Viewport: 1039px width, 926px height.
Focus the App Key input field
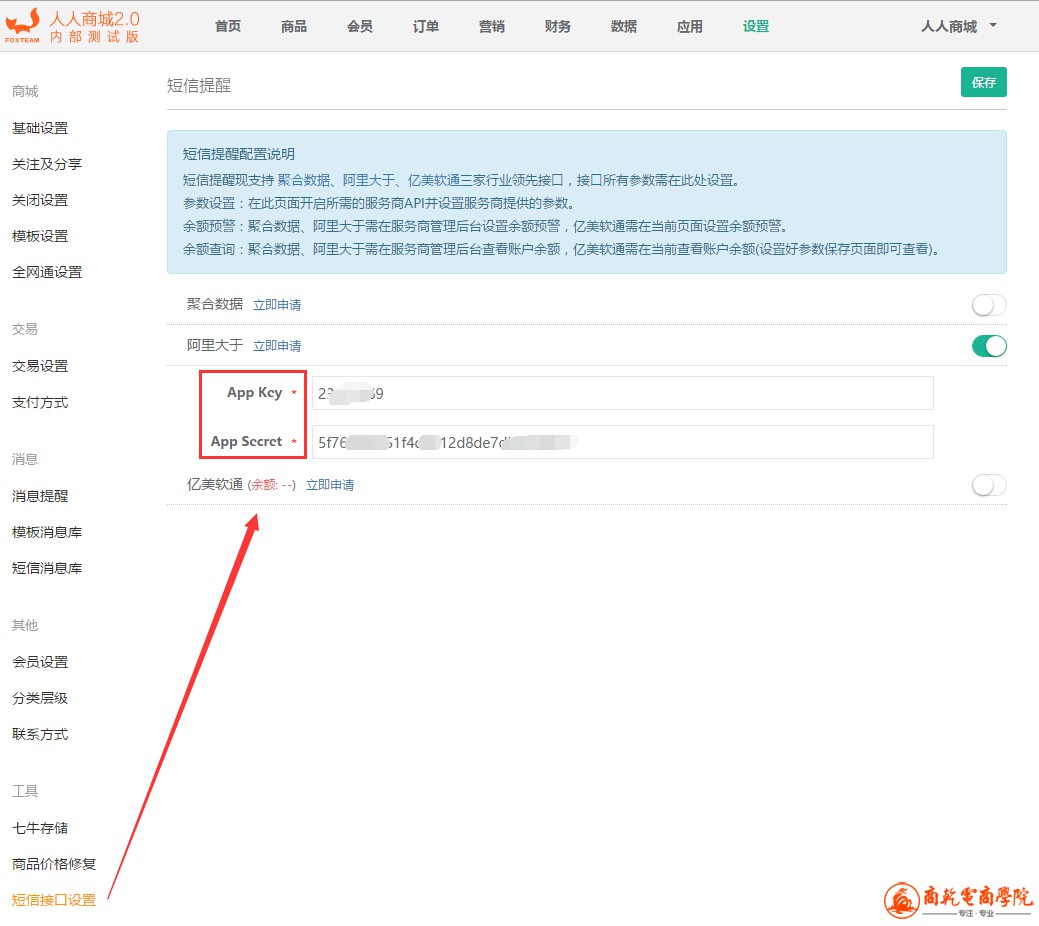coord(623,393)
